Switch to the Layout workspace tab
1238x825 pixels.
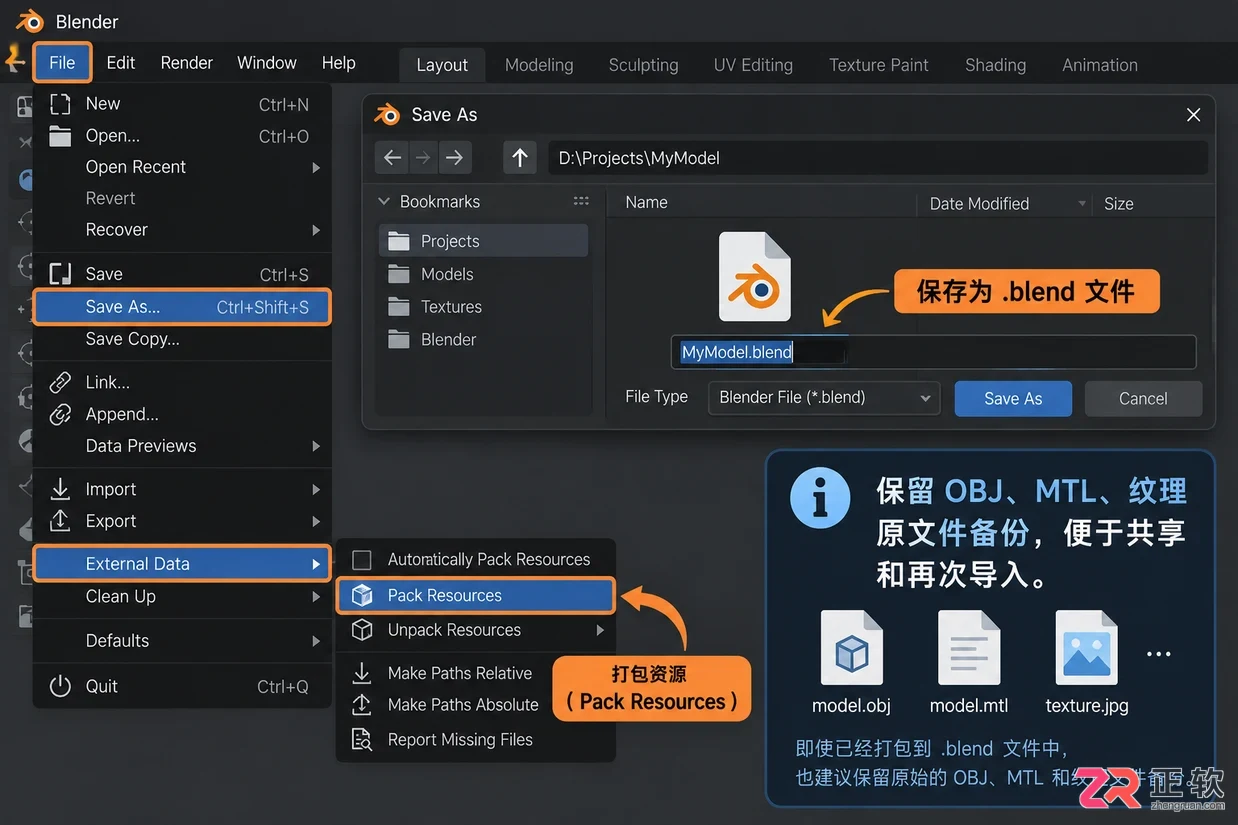click(441, 65)
